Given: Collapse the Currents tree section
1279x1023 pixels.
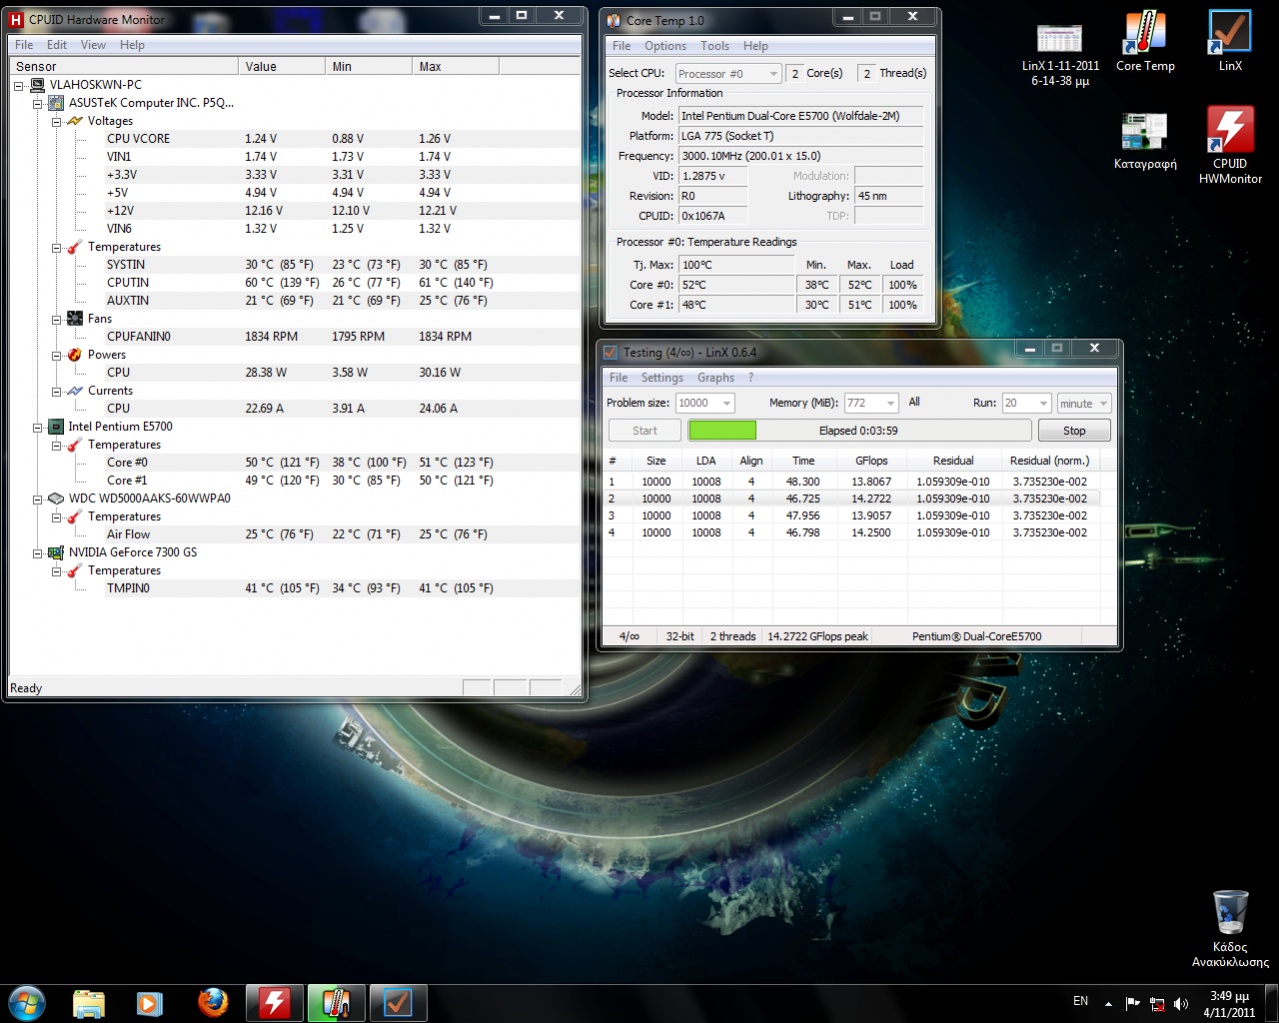Looking at the screenshot, I should [57, 391].
